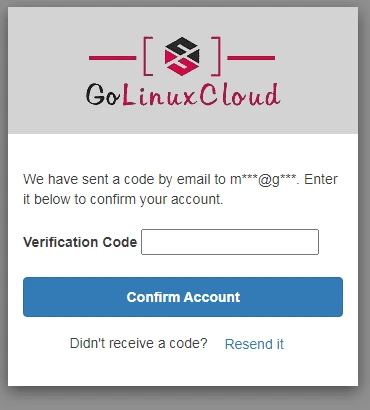Click the red "Linux" word in logo

pos(159,95)
